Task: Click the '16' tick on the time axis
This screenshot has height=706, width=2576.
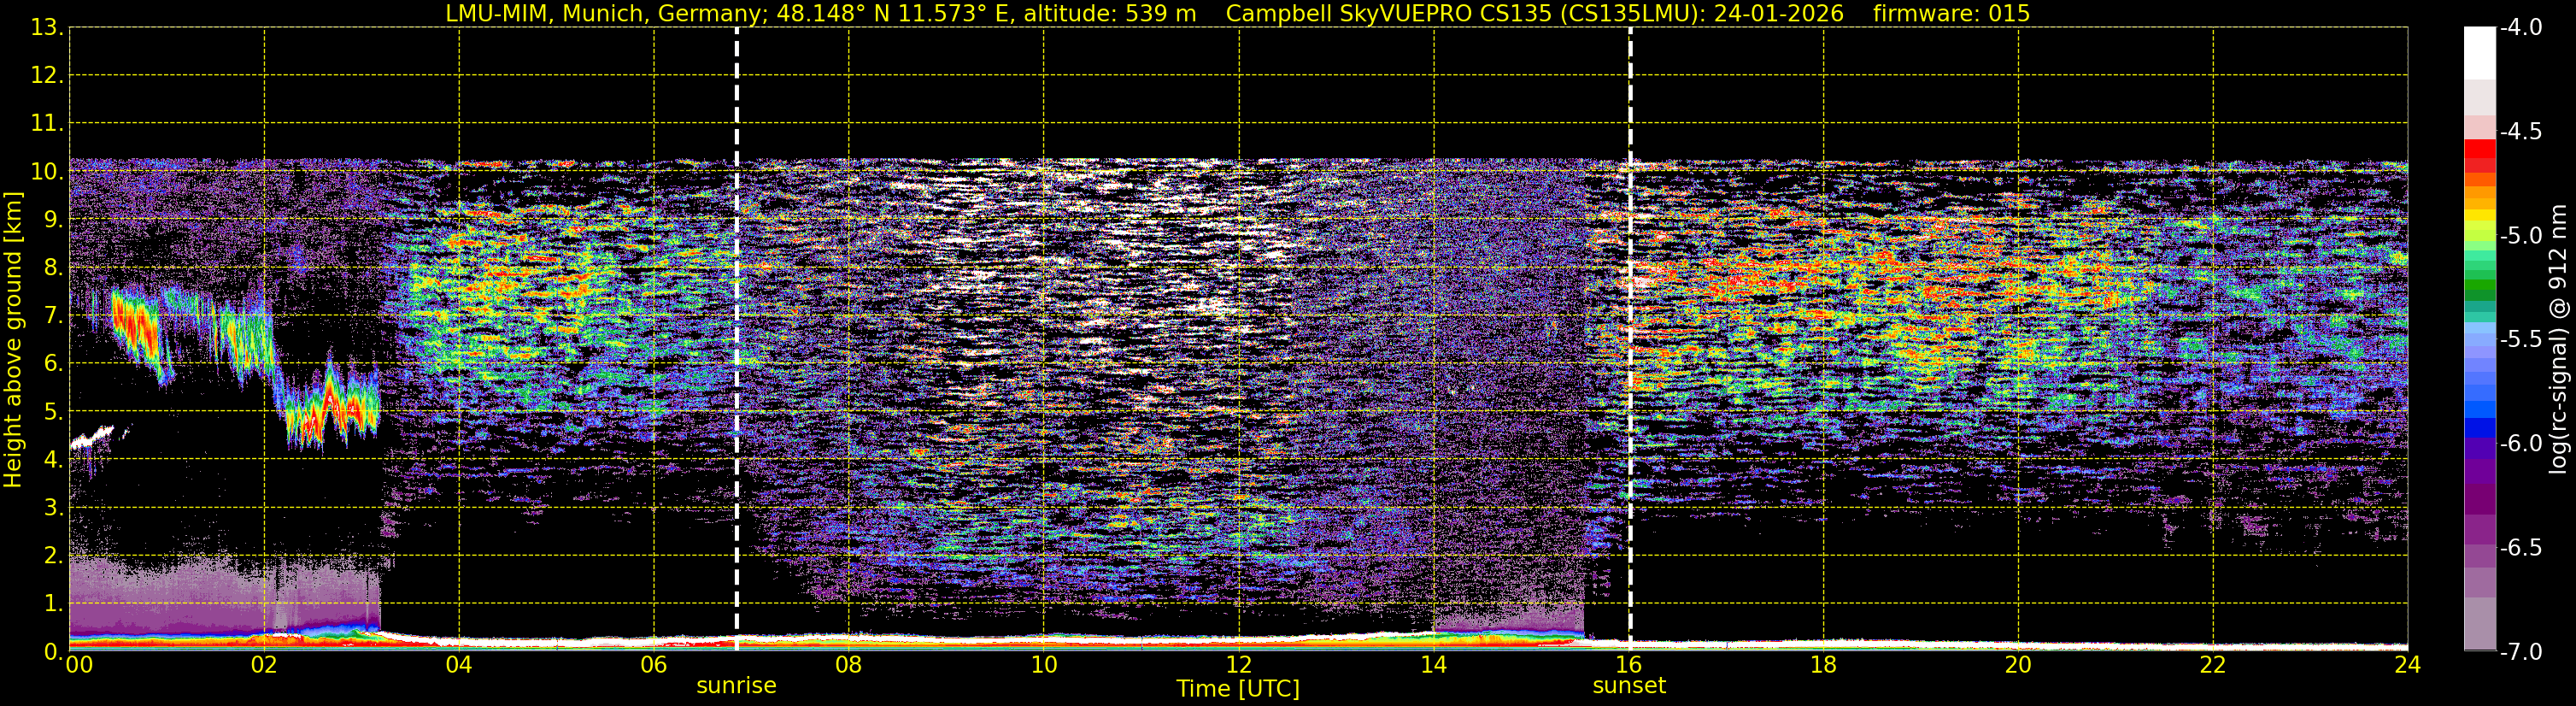Action: point(1629,665)
